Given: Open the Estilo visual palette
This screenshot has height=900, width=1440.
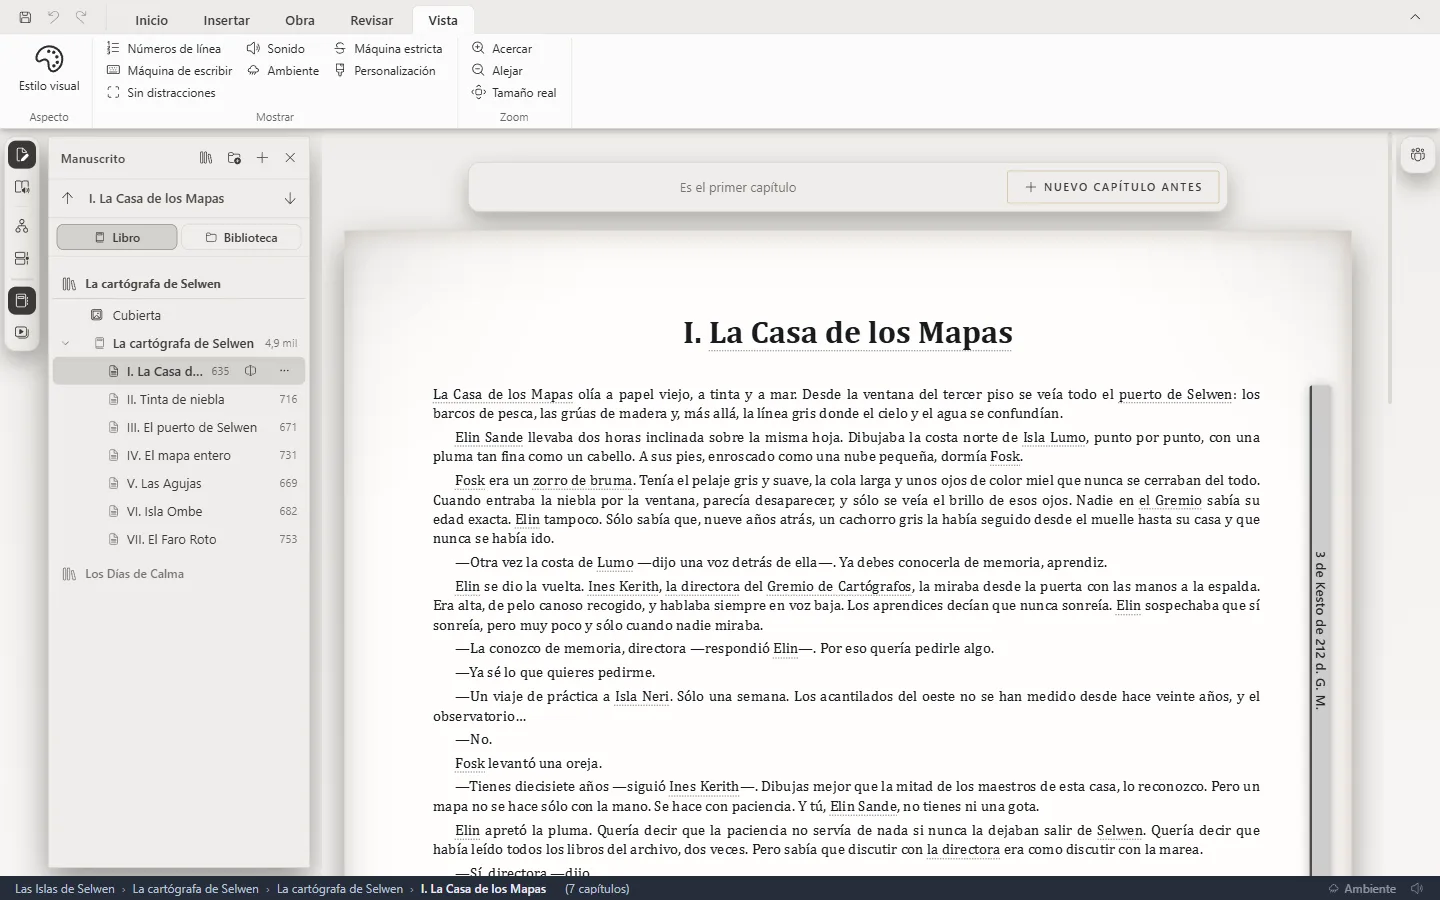Looking at the screenshot, I should [x=49, y=69].
